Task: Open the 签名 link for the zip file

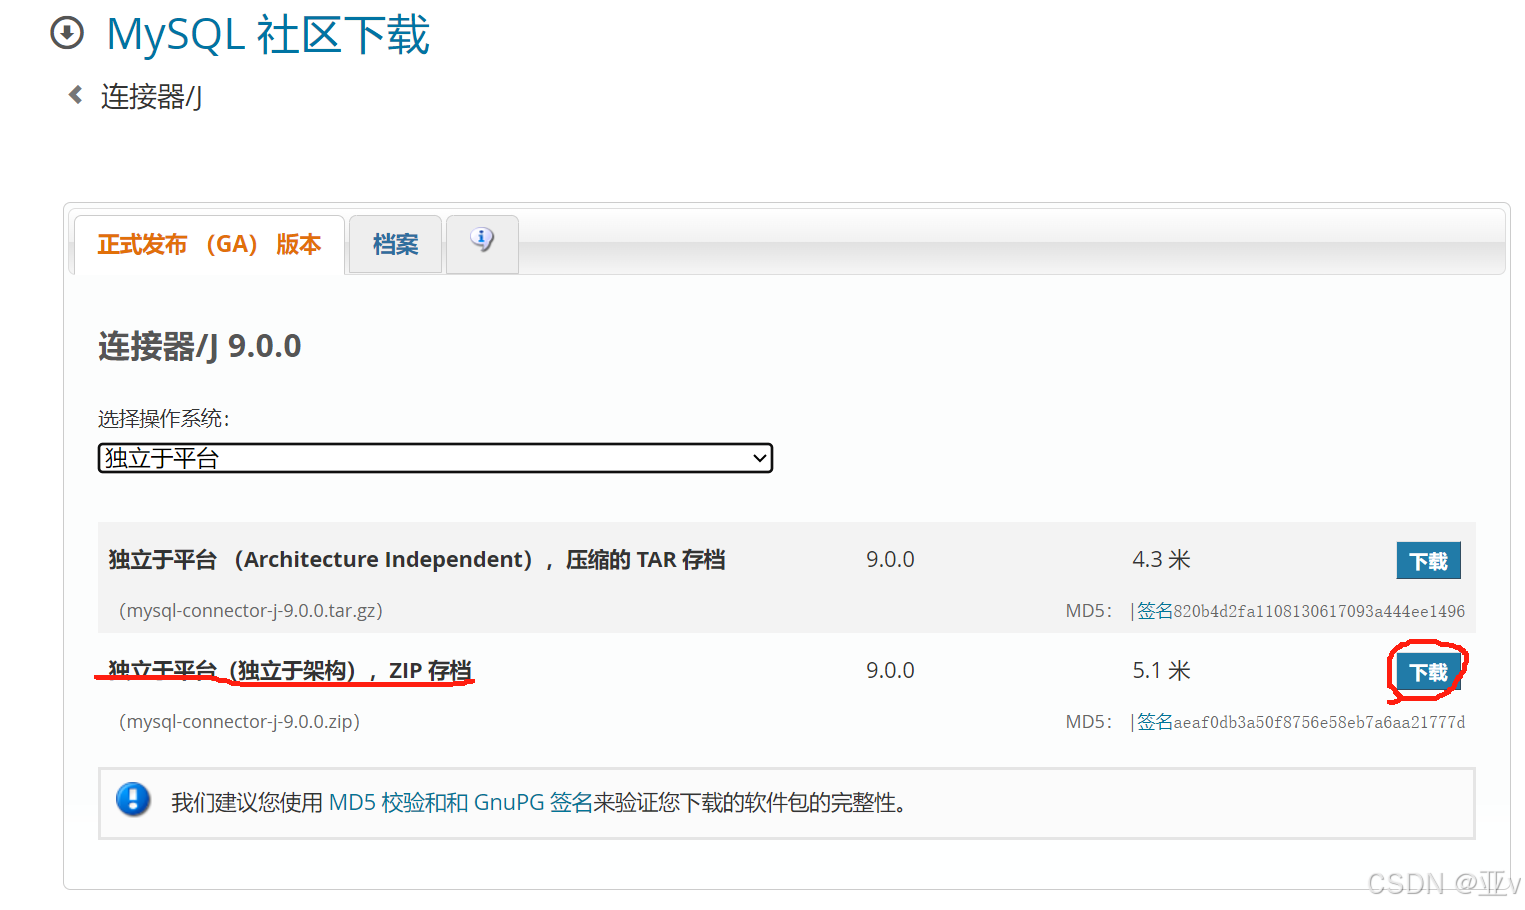Action: 1155,722
